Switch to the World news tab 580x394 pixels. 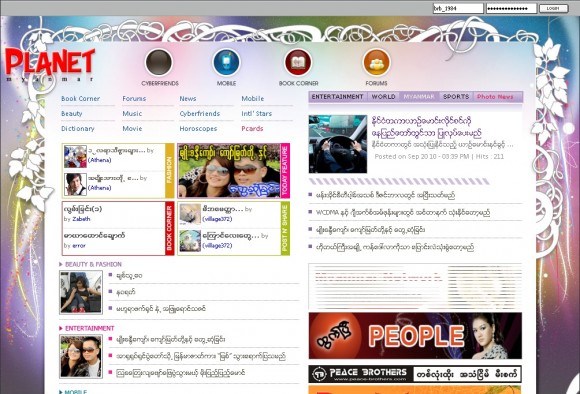383,97
